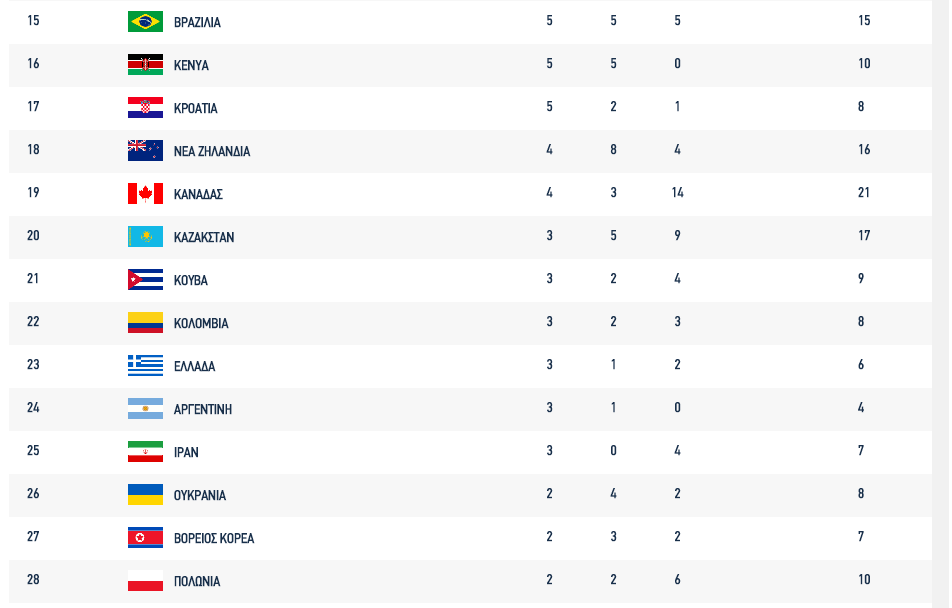Click rank number 20 for ΚΑΖΑΚΣΤΑΝ
952x608 pixels.
point(33,236)
